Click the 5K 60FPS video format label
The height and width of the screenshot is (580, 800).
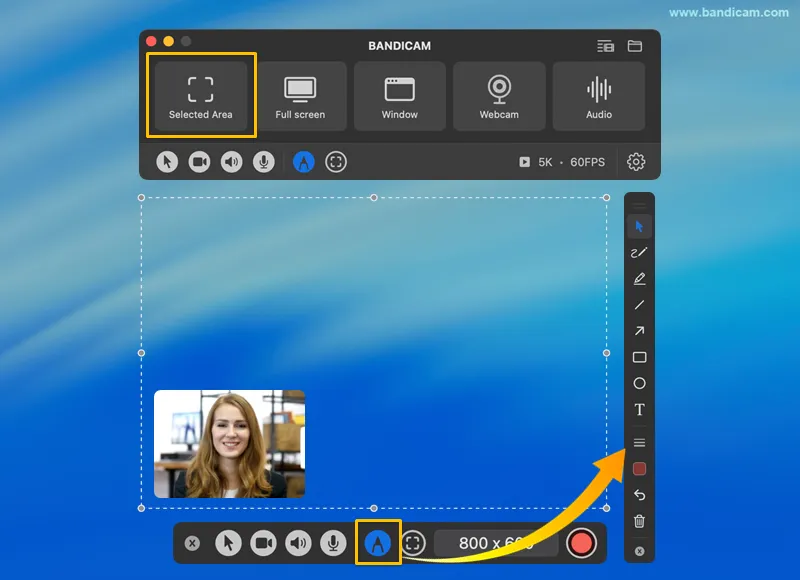(562, 162)
